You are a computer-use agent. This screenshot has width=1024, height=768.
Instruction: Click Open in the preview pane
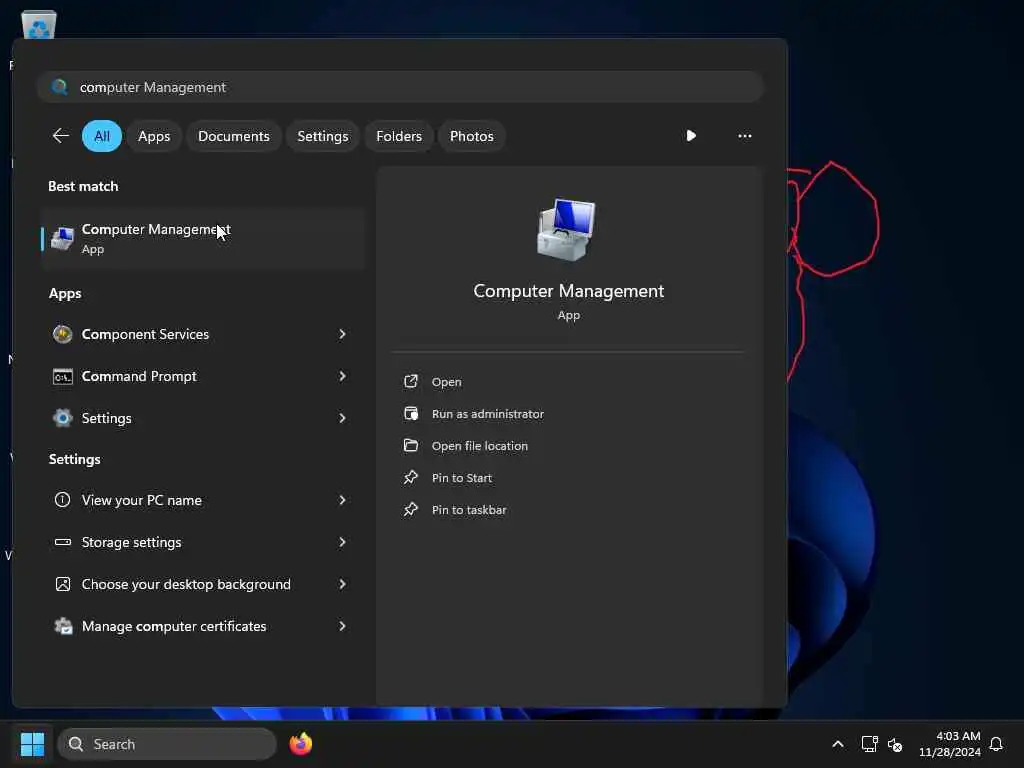pyautogui.click(x=447, y=382)
